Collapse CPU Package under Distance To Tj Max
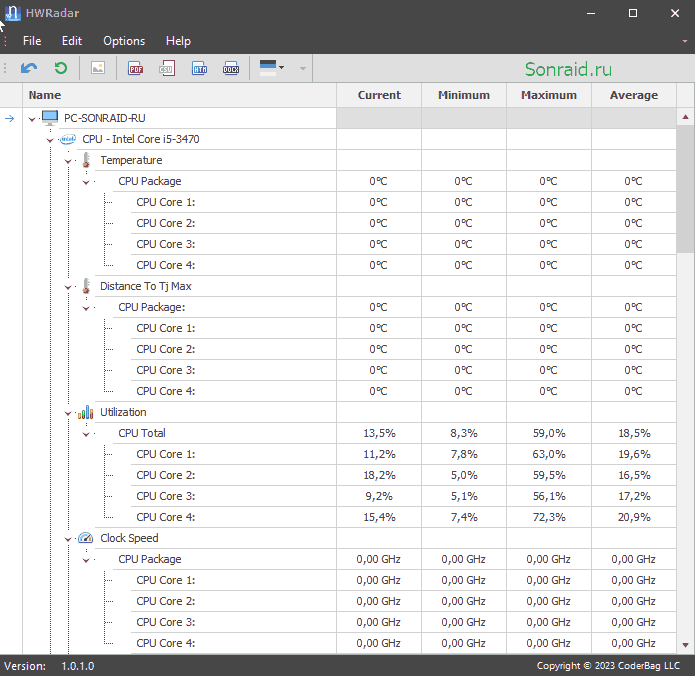 [x=86, y=308]
